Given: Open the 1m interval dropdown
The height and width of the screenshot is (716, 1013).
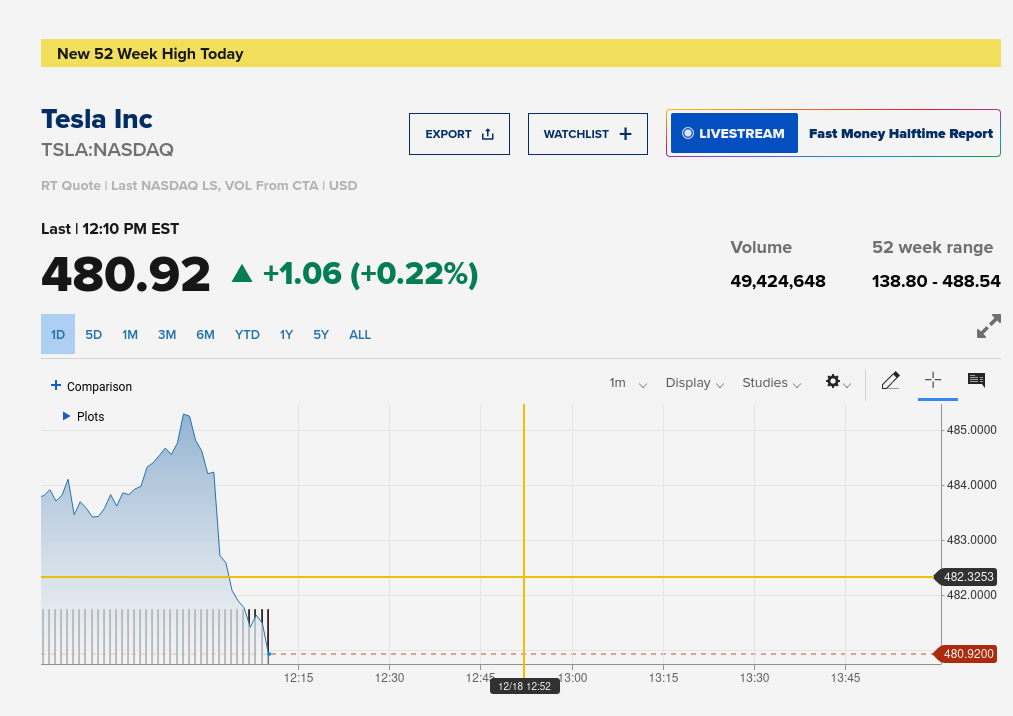Looking at the screenshot, I should tap(628, 383).
